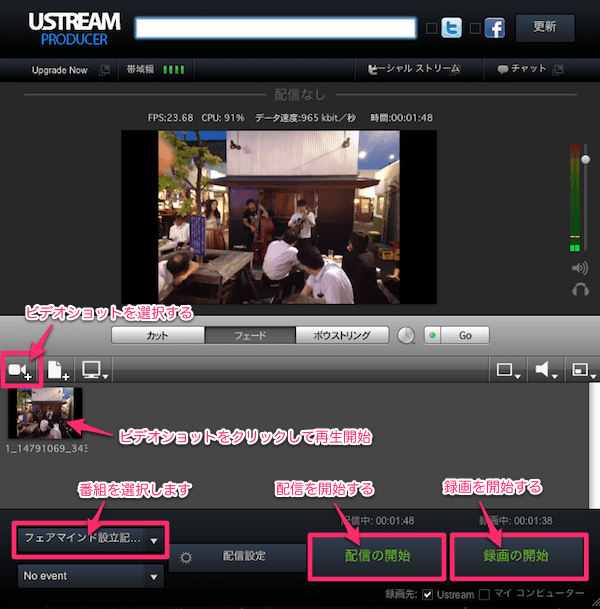Click the chat pop-out icon
The width and height of the screenshot is (600, 609).
[x=558, y=70]
